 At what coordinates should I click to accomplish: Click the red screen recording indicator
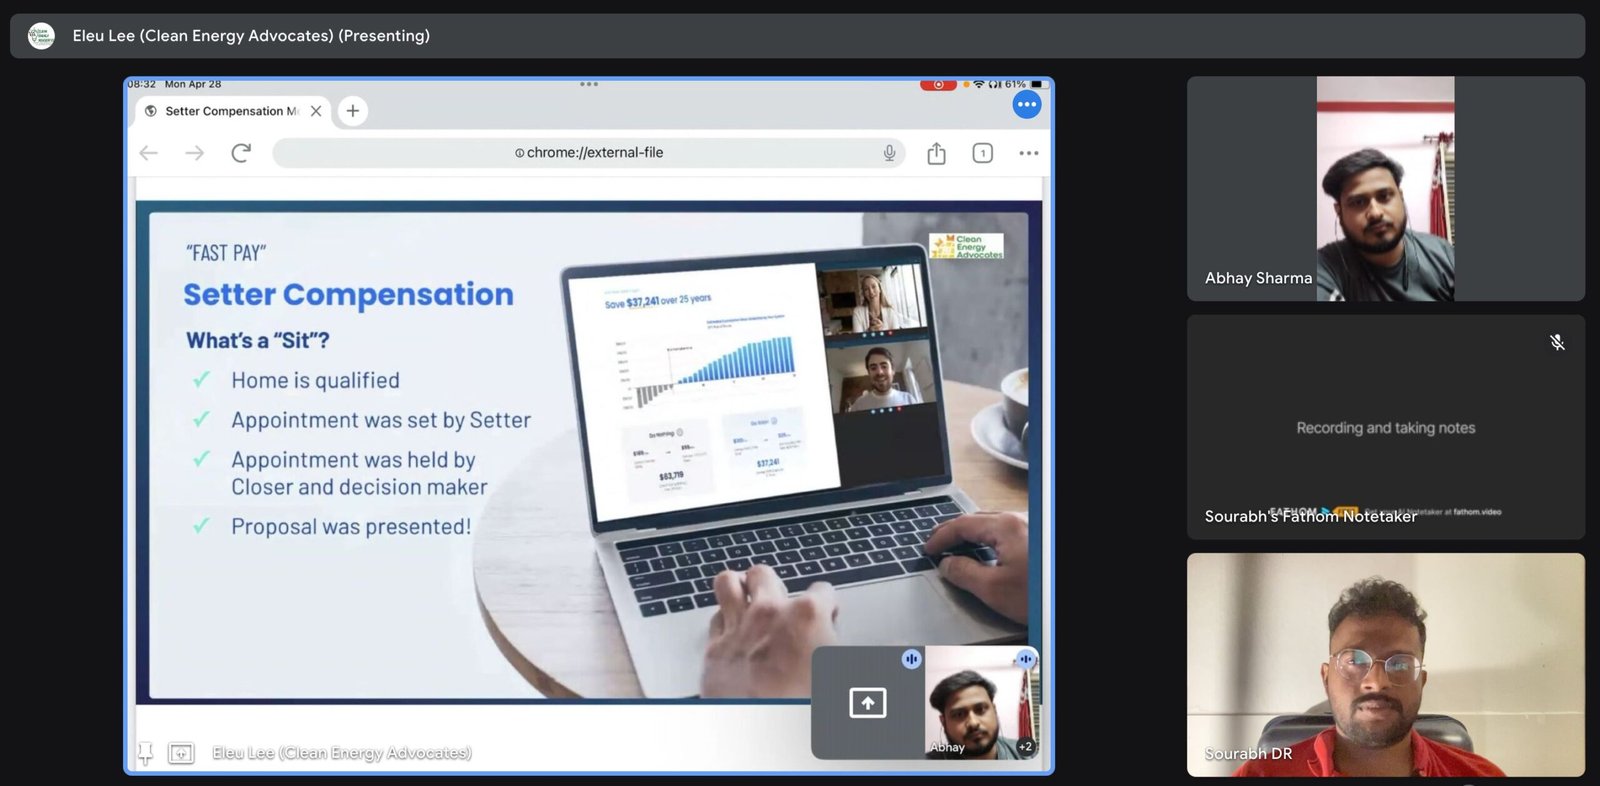pyautogui.click(x=938, y=85)
